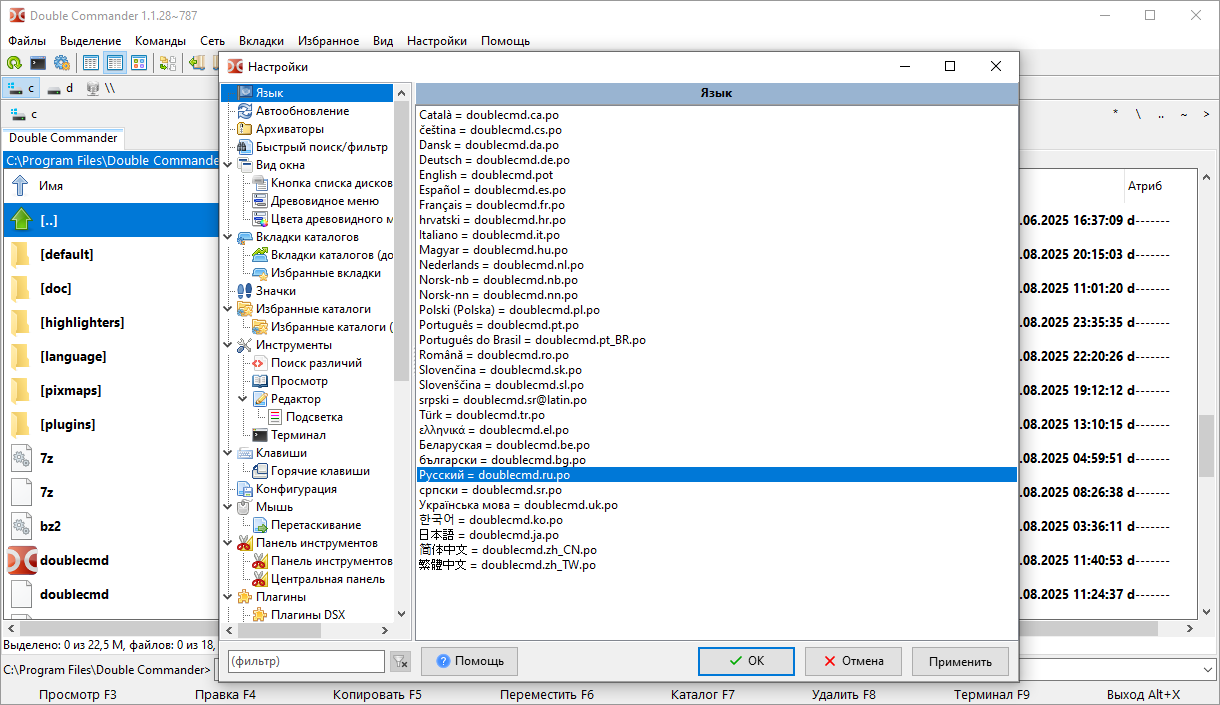This screenshot has width=1220, height=705.
Task: Click Удалить F8 function button
Action: point(844,694)
